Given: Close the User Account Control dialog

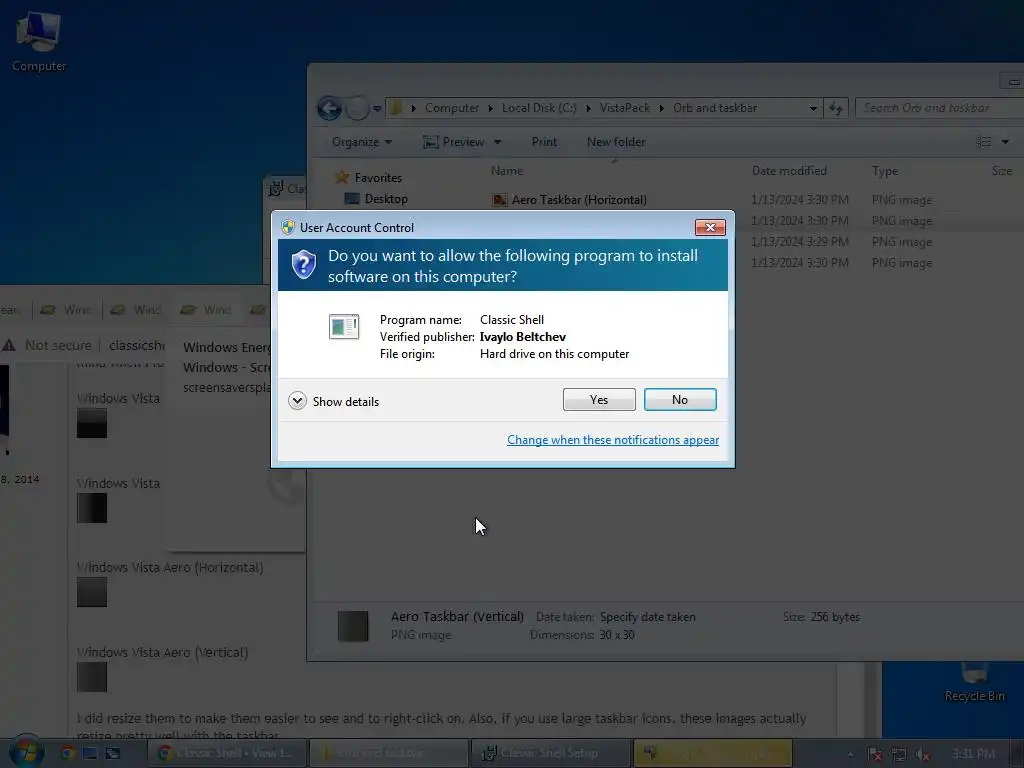Looking at the screenshot, I should (710, 227).
